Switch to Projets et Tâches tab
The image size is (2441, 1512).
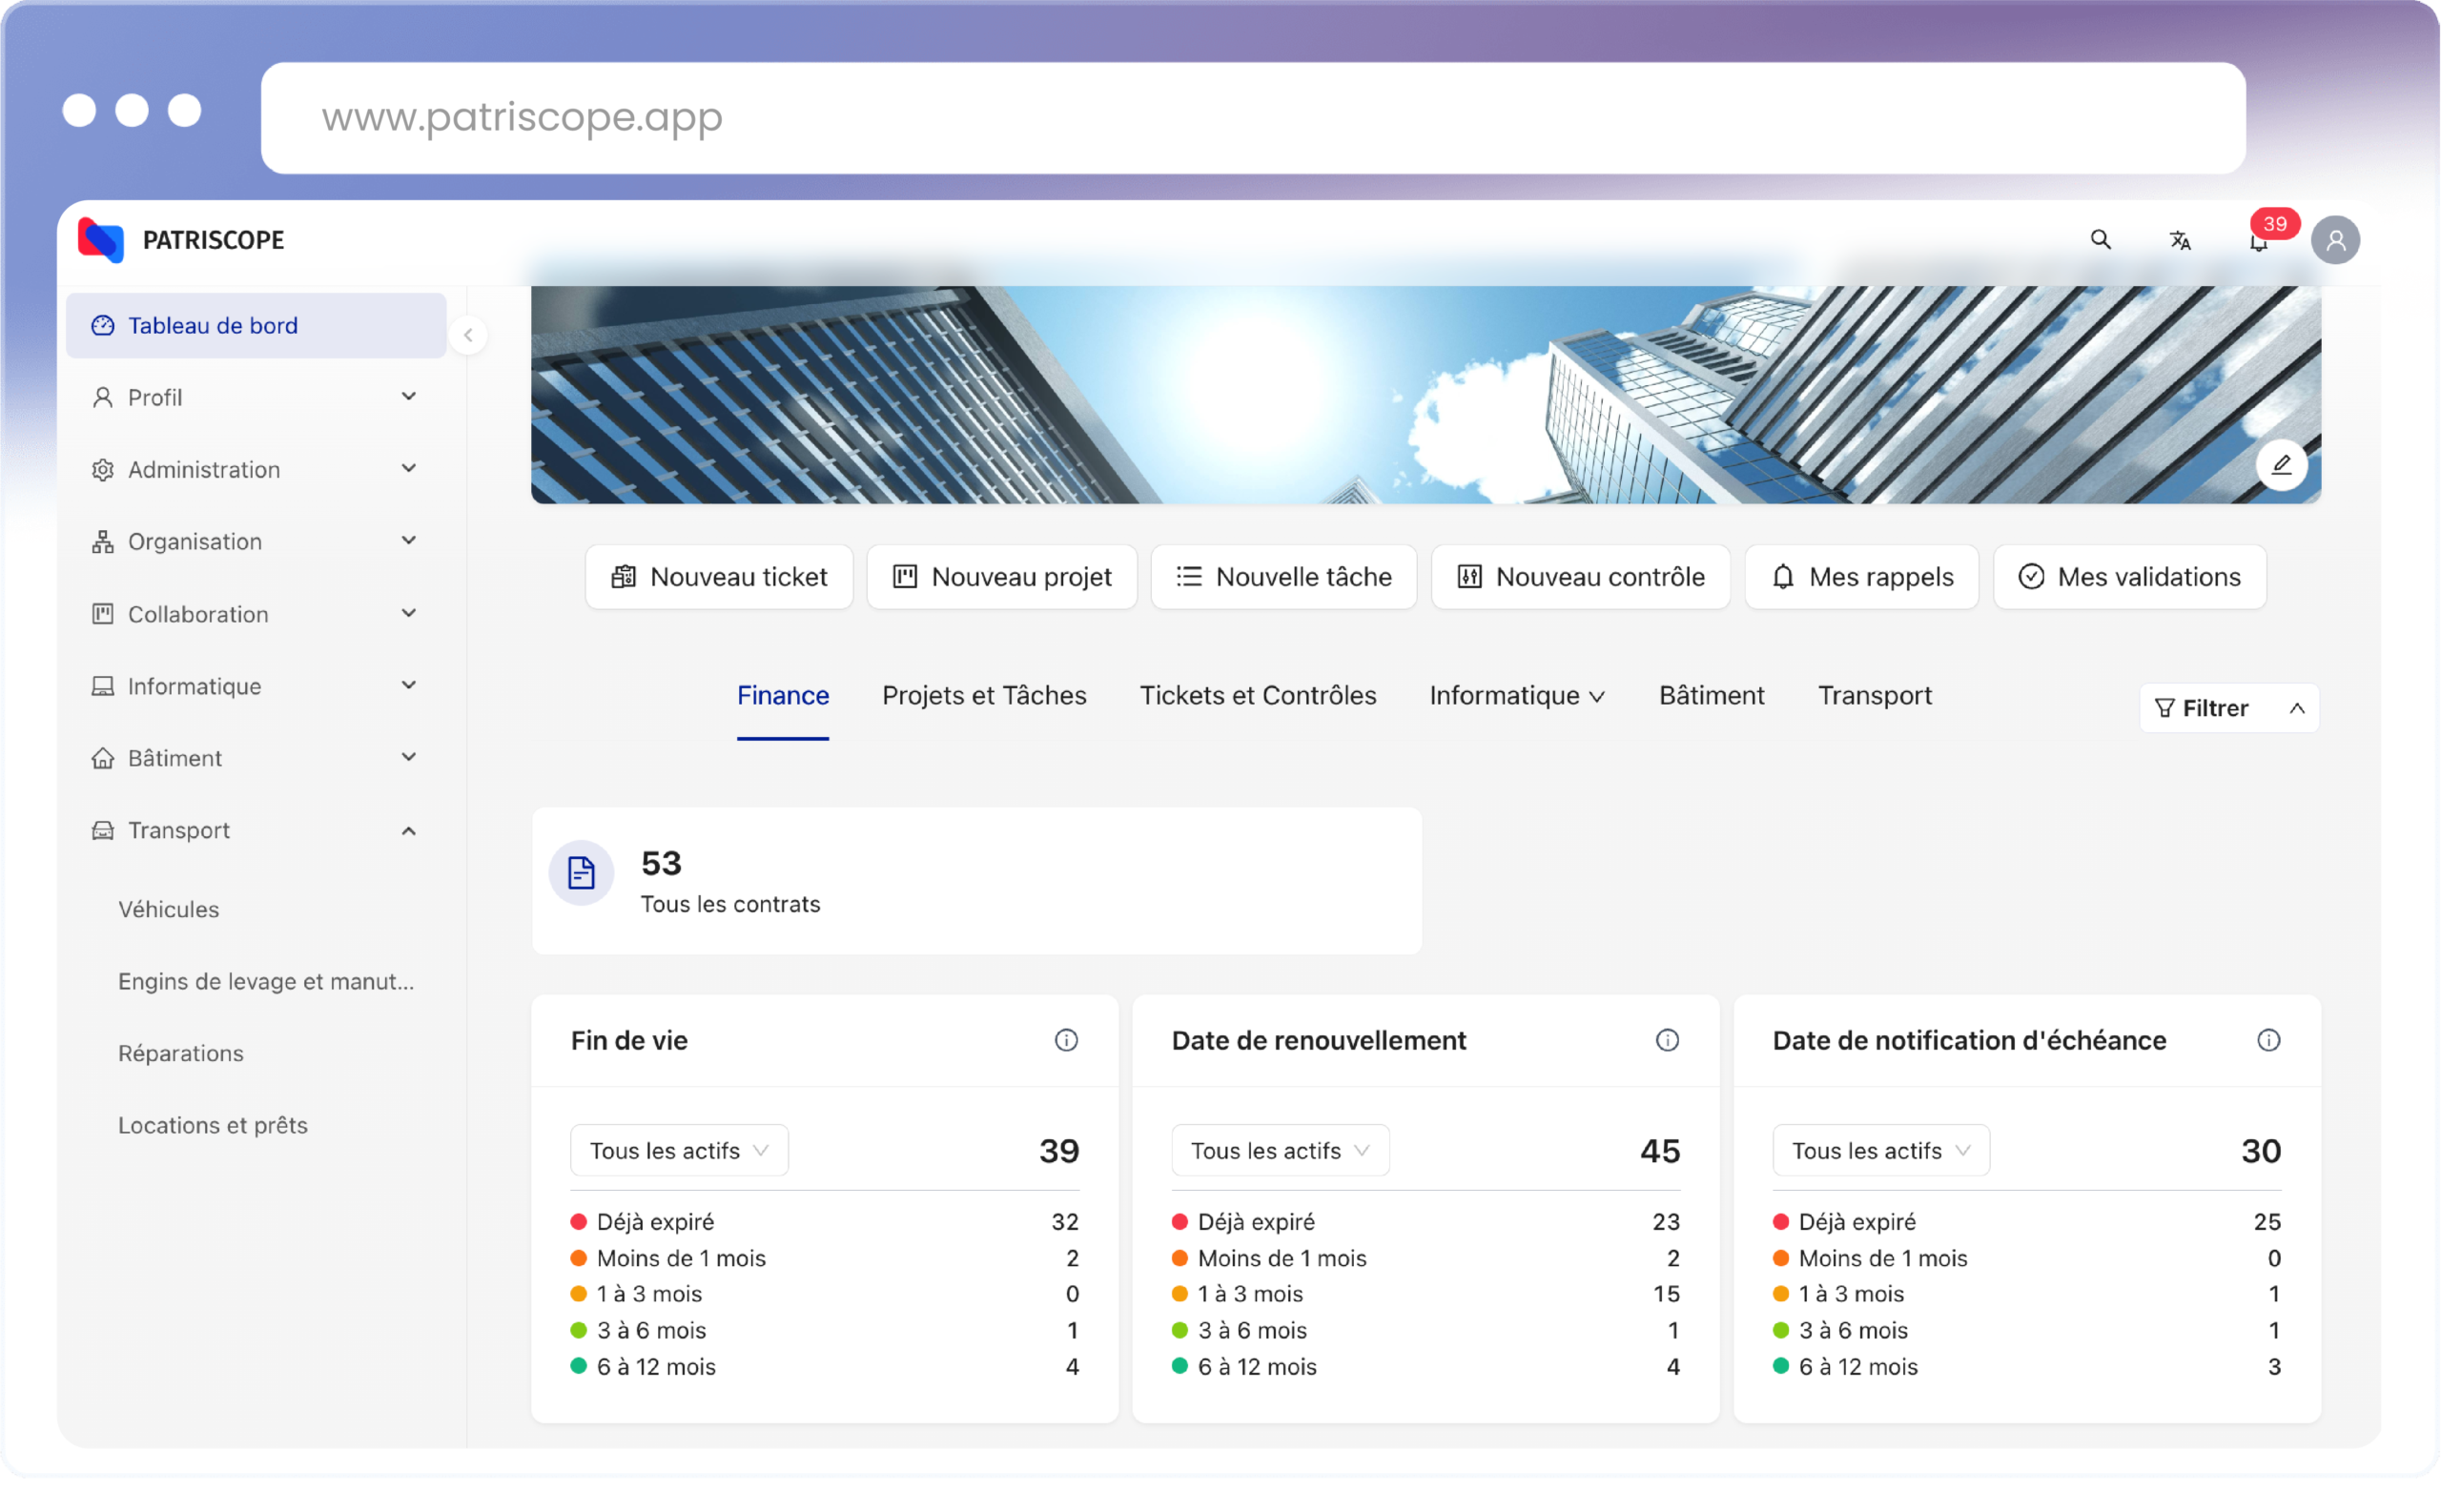(x=984, y=695)
